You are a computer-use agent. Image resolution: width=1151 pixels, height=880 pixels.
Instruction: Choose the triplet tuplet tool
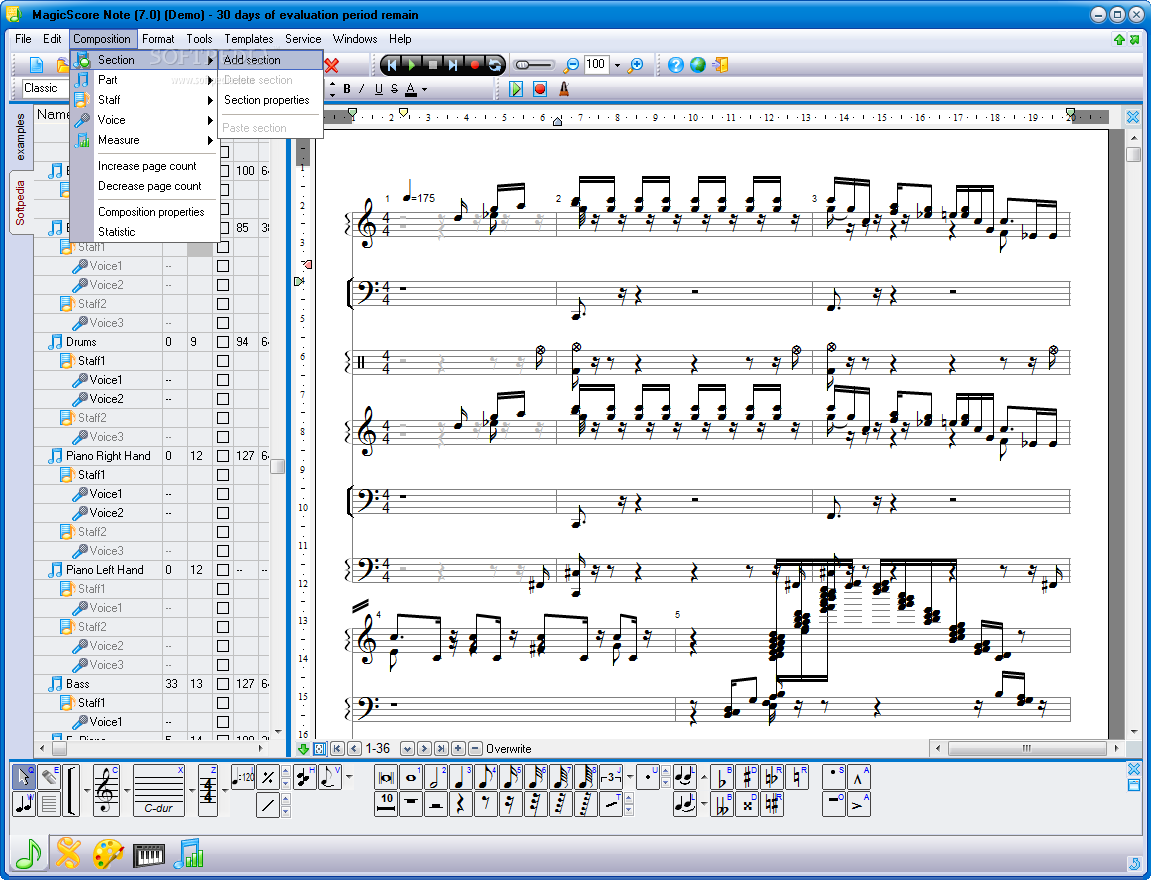point(611,777)
